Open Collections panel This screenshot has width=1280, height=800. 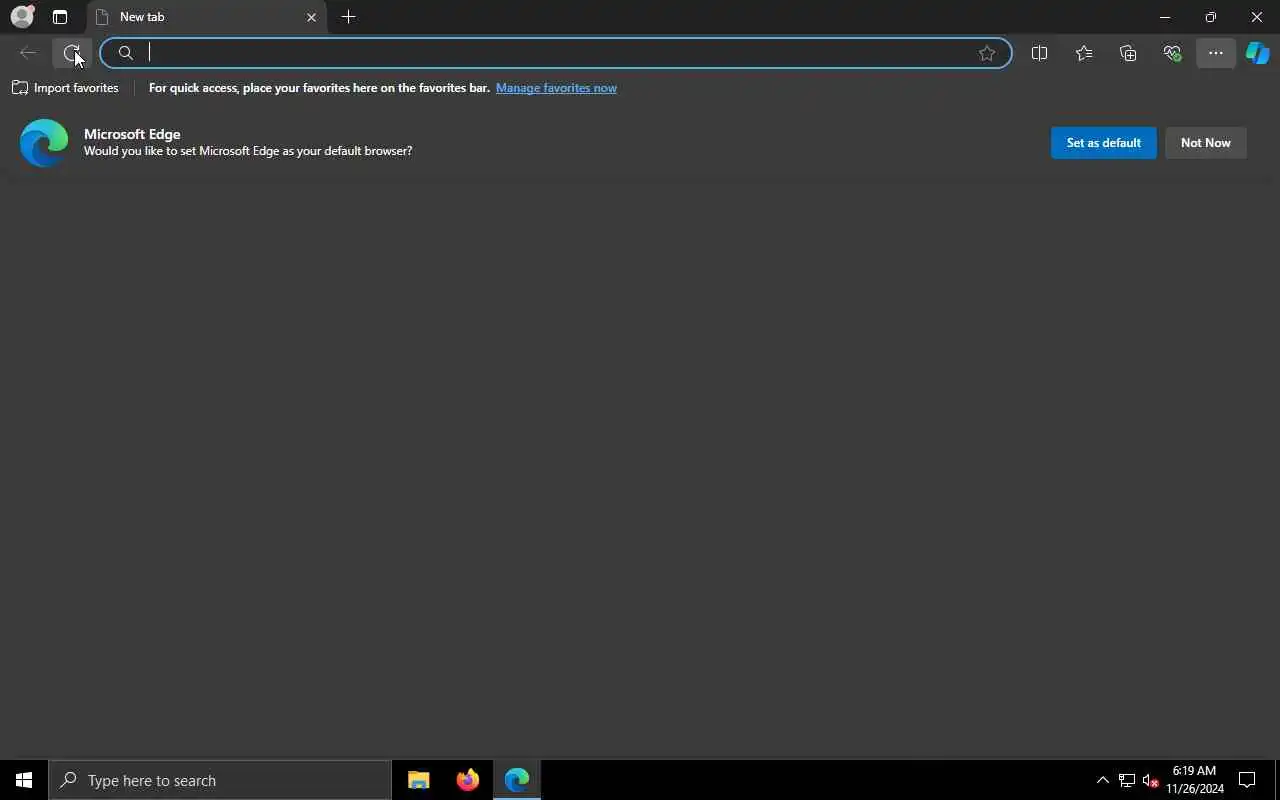[x=1128, y=53]
